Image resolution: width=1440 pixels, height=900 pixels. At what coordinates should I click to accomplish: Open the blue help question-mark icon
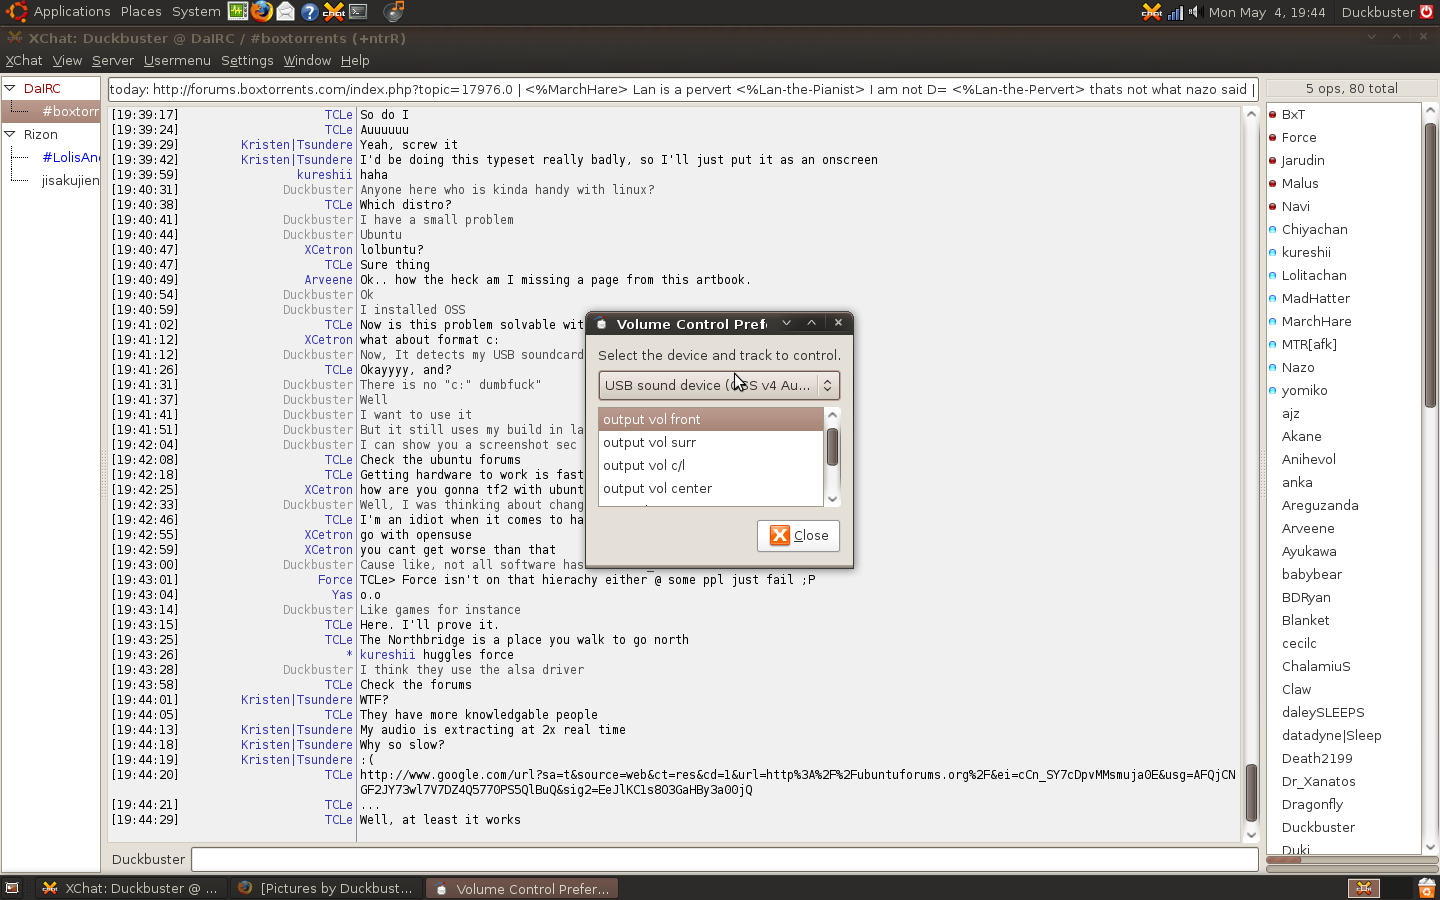(x=309, y=11)
